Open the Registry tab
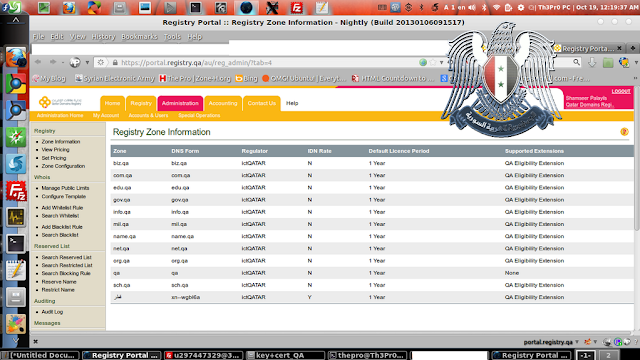The height and width of the screenshot is (360, 640). (x=141, y=103)
